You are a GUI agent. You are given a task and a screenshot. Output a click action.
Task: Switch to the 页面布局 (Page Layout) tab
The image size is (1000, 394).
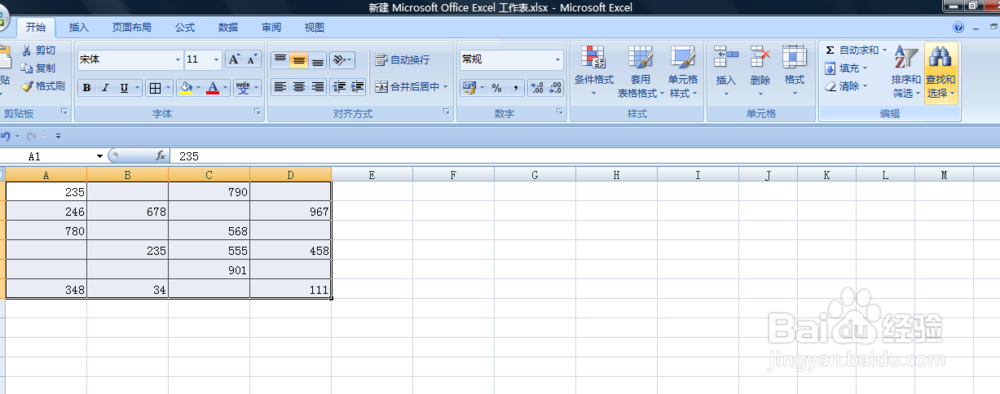[131, 27]
